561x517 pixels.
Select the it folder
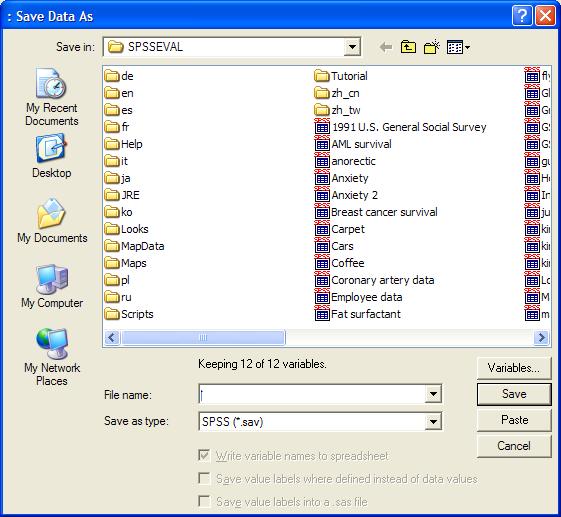pyautogui.click(x=116, y=161)
